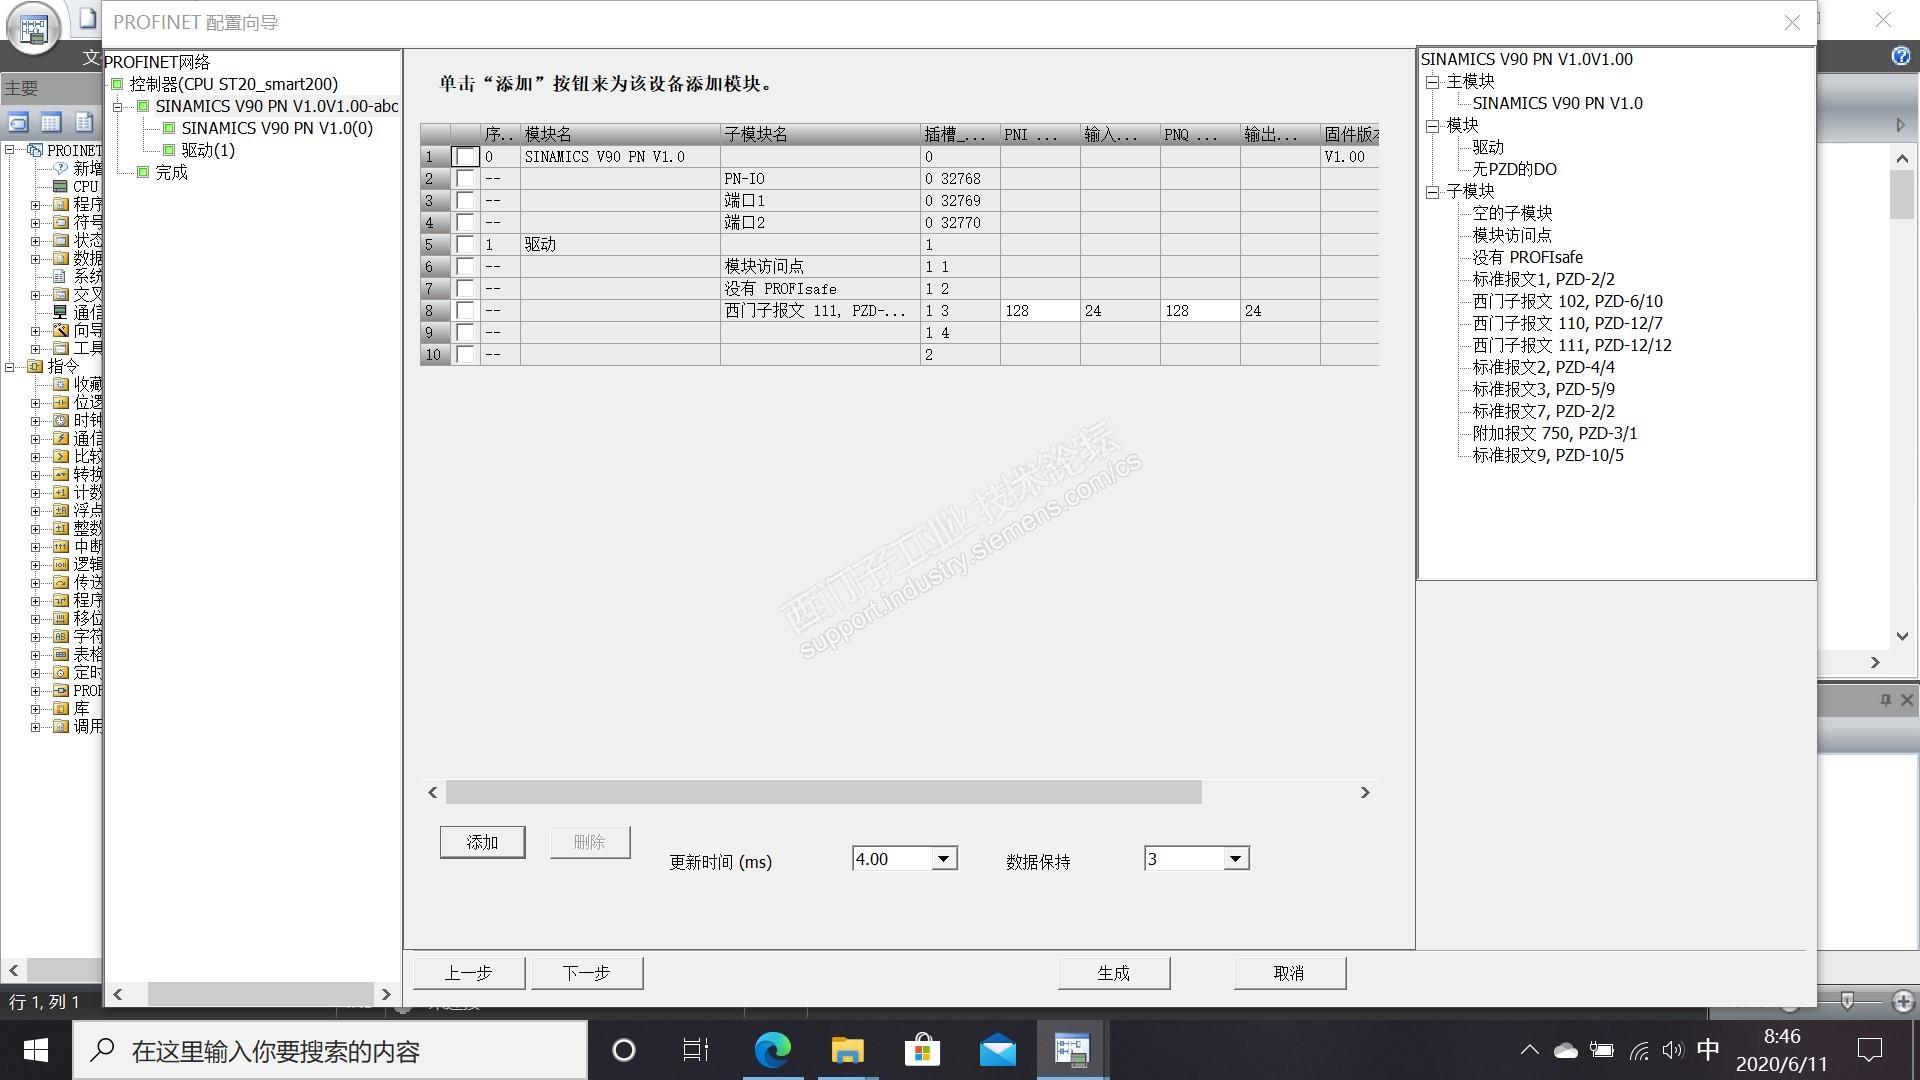This screenshot has height=1080, width=1920.
Task: Select 驱动(1) in the PROFINET network tree
Action: click(208, 150)
